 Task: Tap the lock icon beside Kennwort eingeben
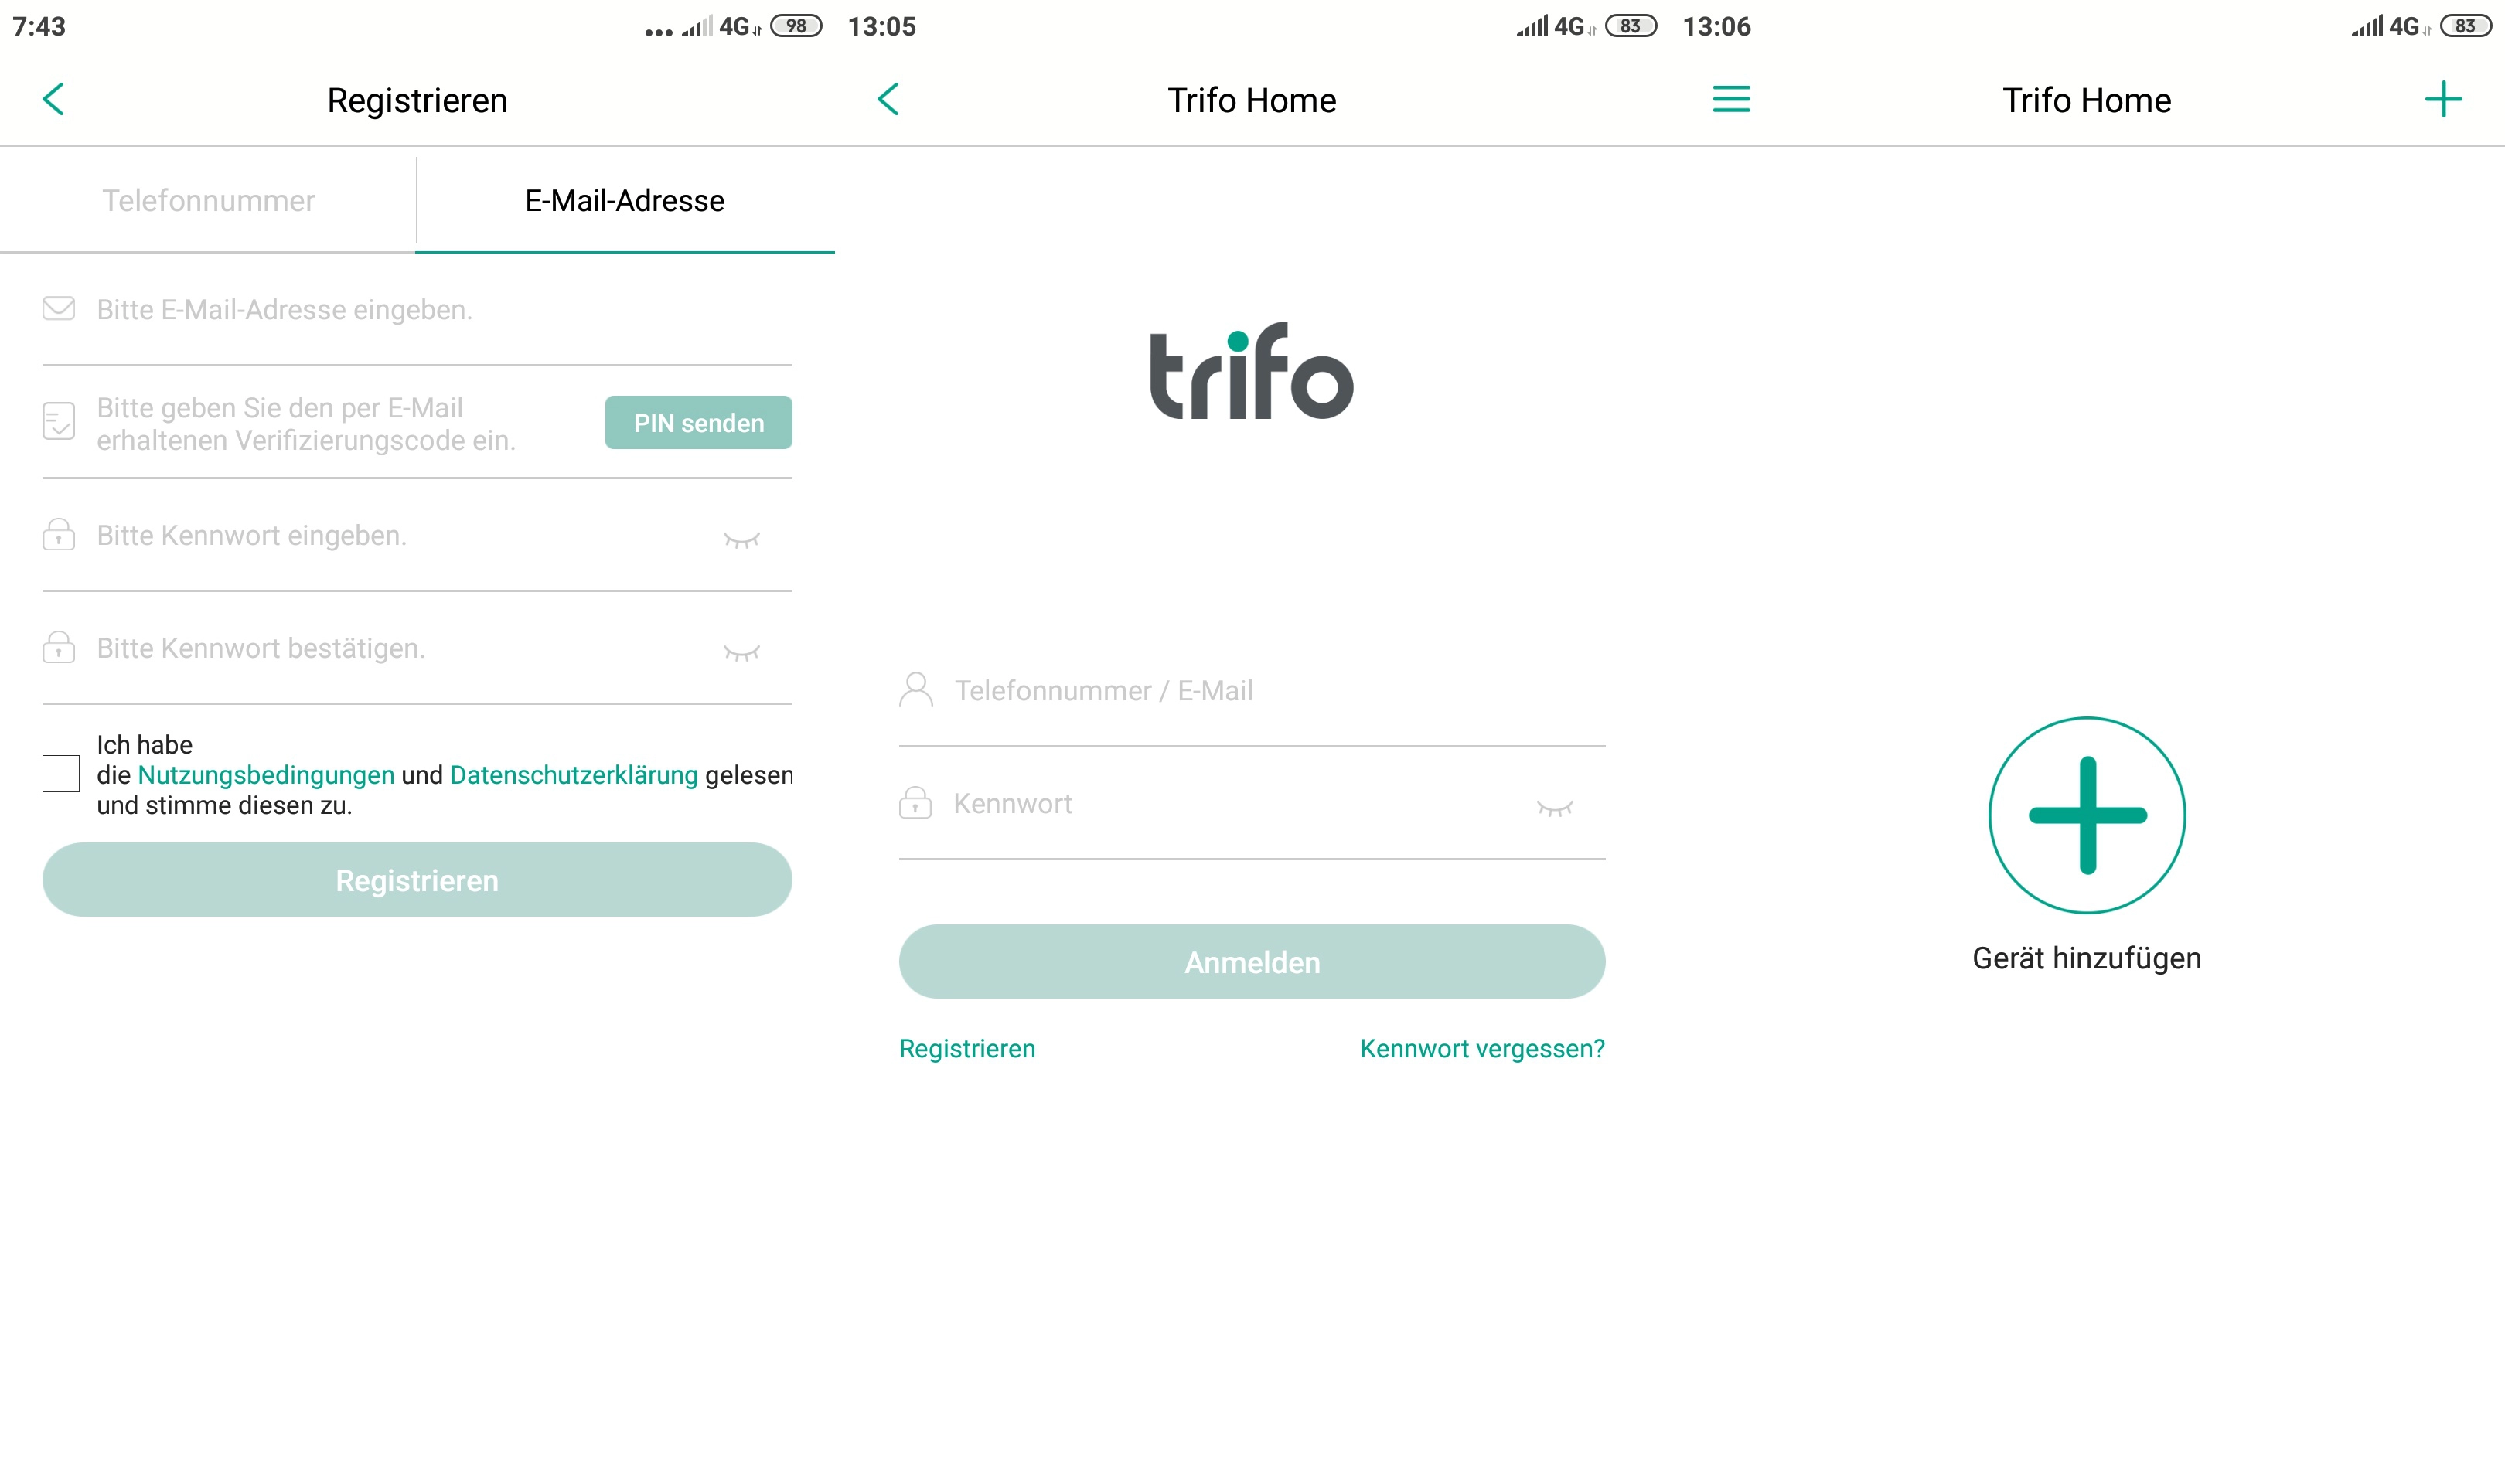pyautogui.click(x=59, y=534)
